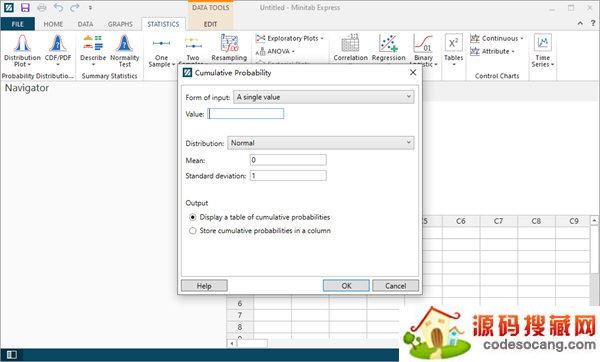Switch to the DATA tab
This screenshot has height=362, width=600.
(85, 24)
